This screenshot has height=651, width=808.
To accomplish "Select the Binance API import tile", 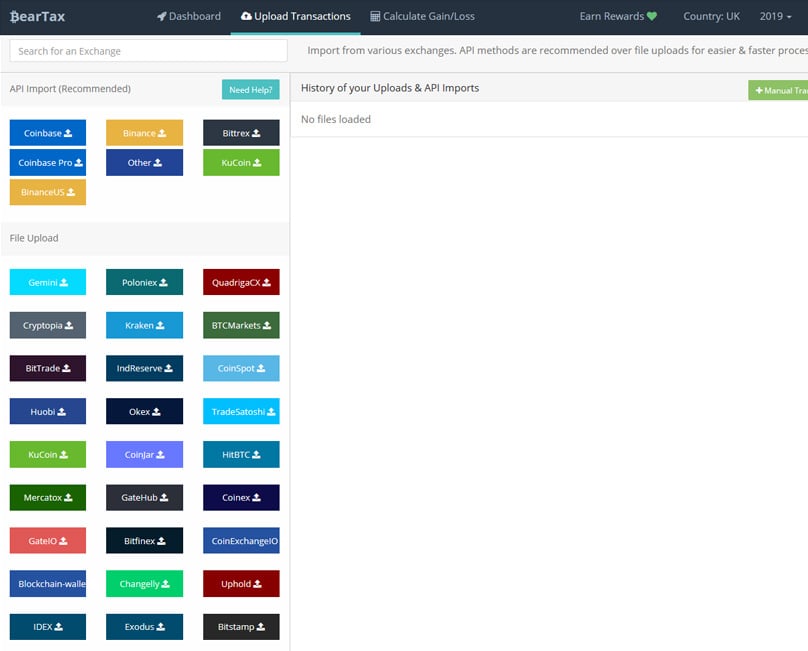I will point(144,133).
